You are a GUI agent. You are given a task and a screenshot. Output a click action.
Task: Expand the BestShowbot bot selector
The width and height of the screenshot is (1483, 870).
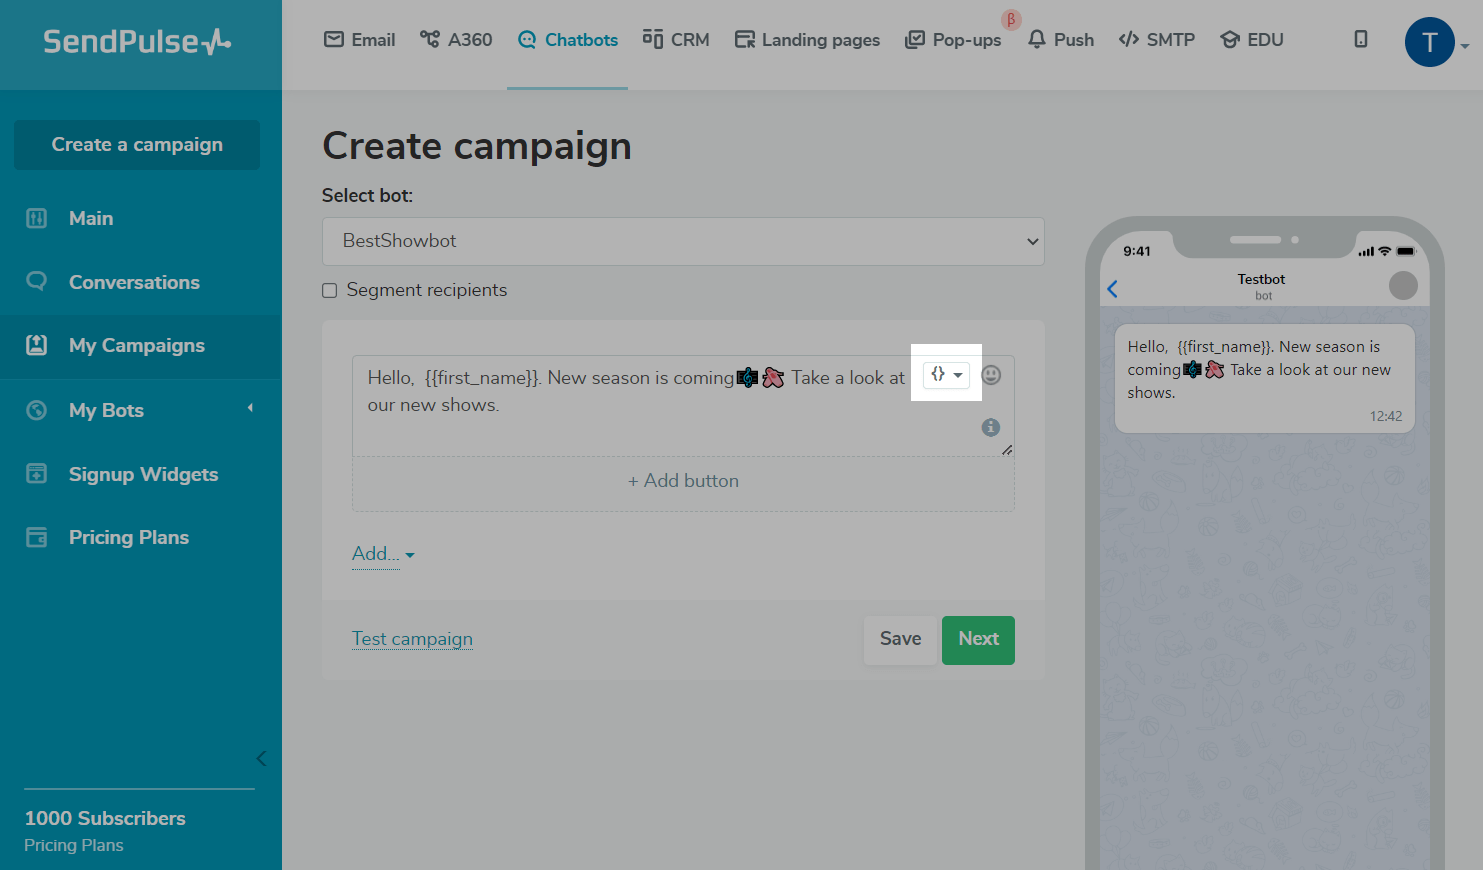tap(683, 242)
